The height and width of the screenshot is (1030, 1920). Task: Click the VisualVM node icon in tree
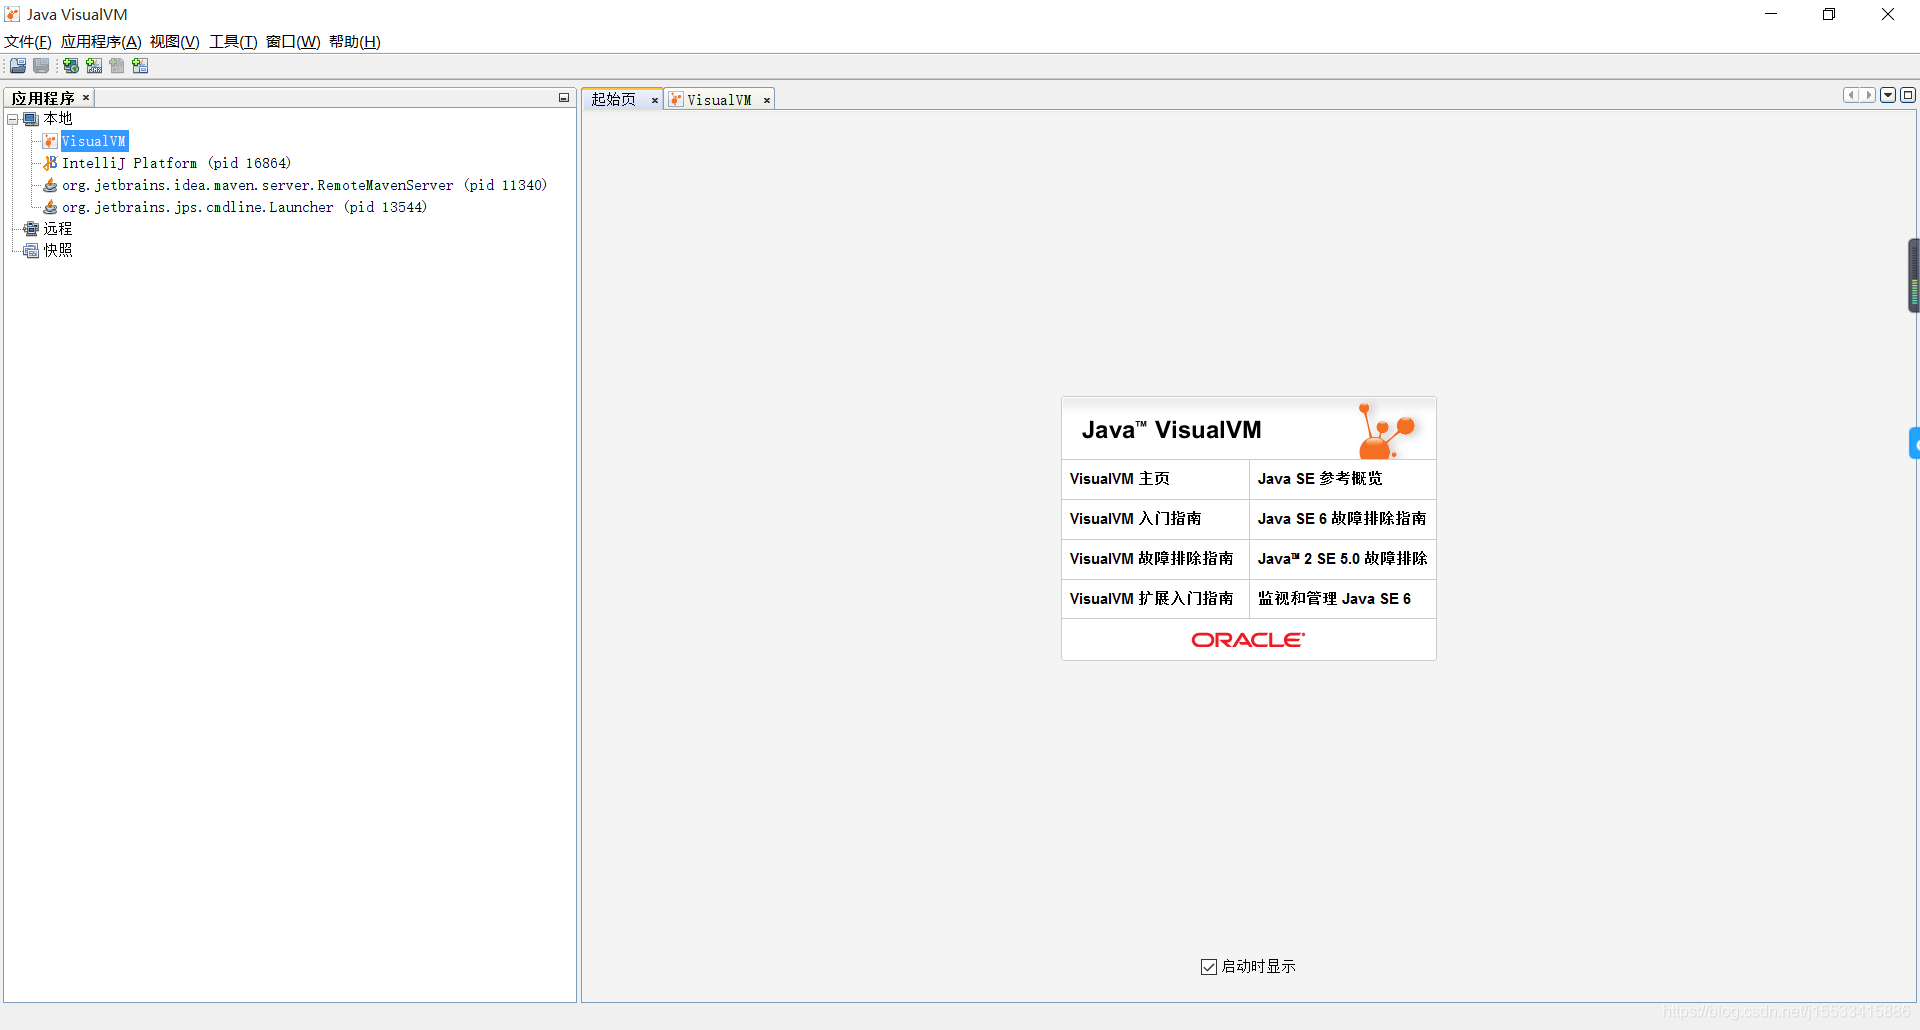[50, 141]
